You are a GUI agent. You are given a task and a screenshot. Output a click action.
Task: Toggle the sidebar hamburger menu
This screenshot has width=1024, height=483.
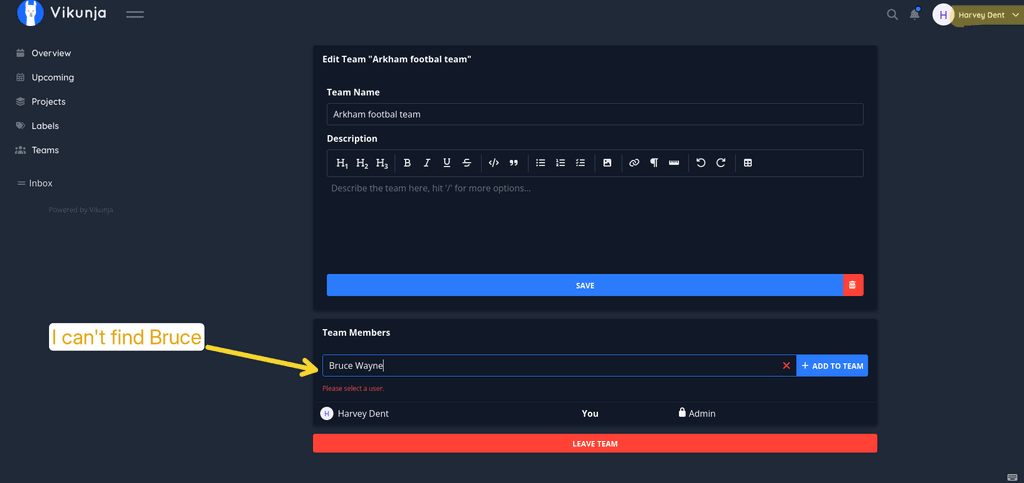pos(135,14)
